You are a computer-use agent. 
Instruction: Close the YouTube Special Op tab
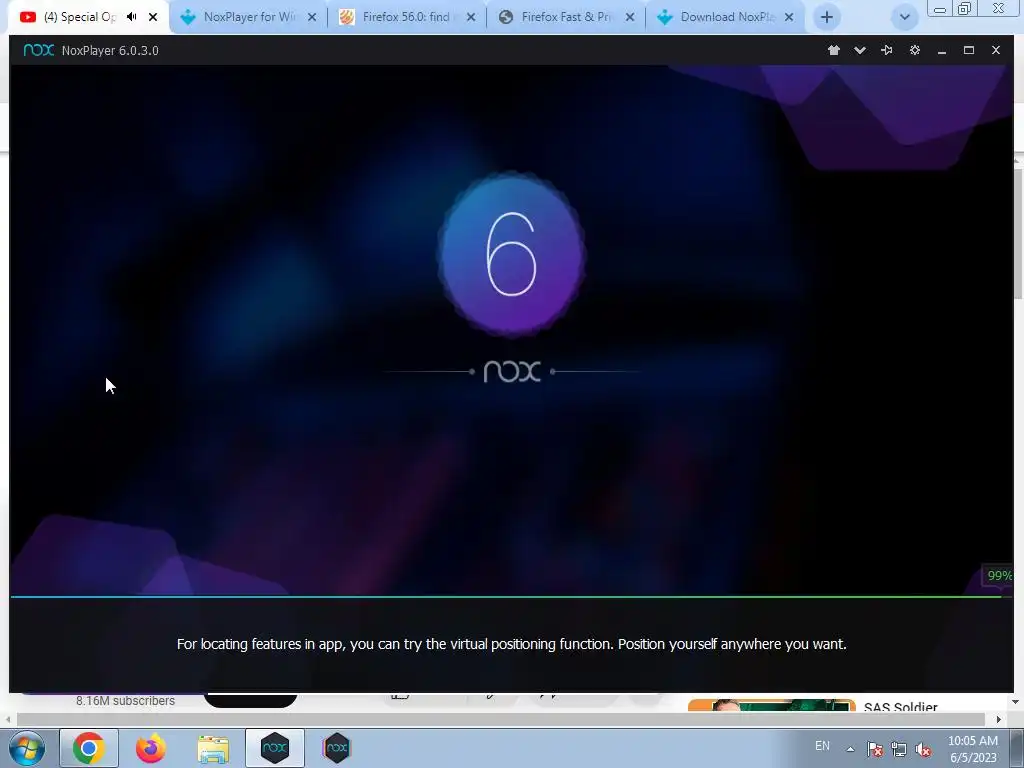(x=153, y=17)
